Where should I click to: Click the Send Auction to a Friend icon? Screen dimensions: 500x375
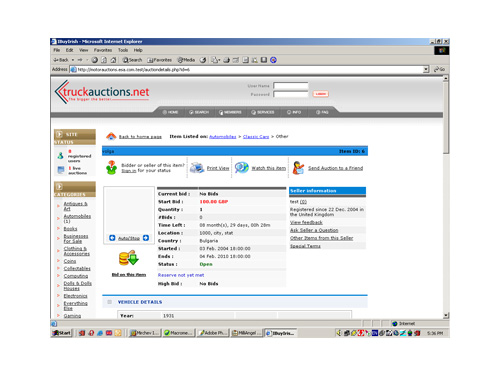pos(298,168)
